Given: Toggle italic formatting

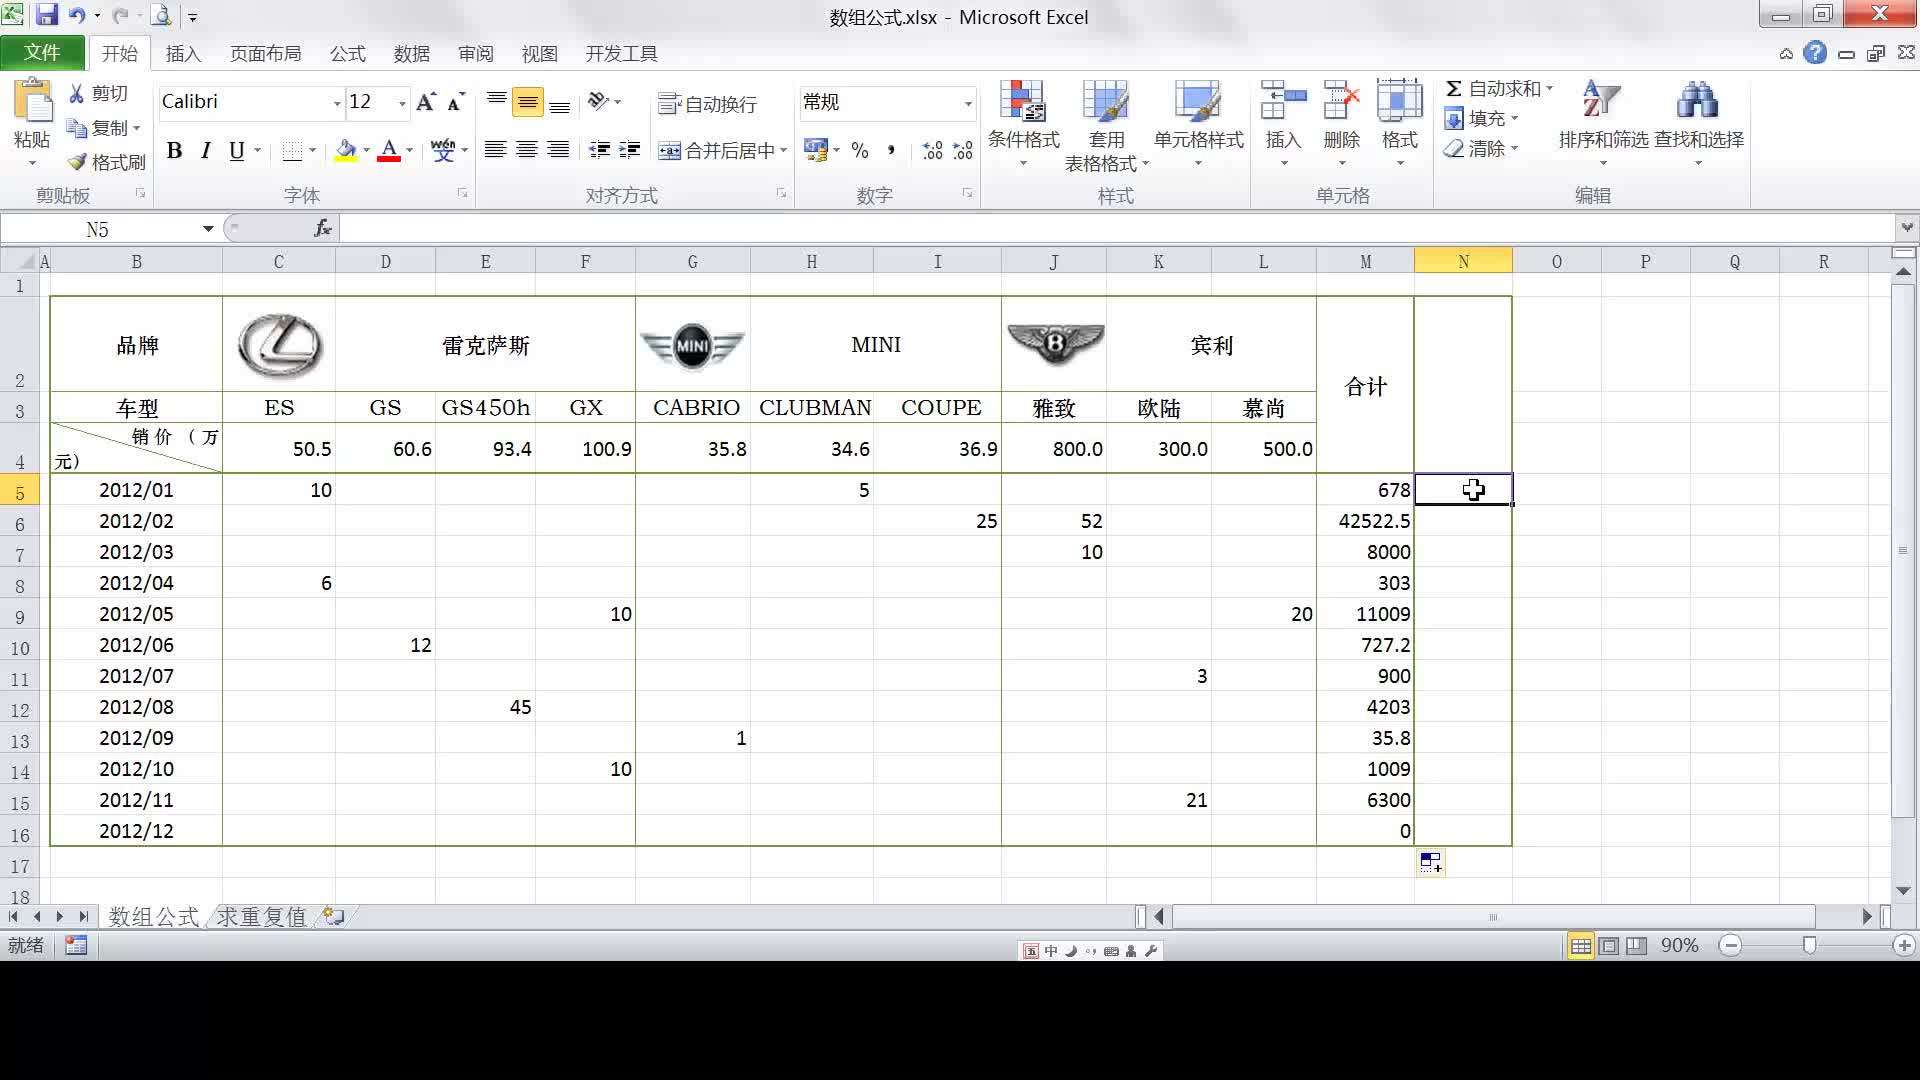Looking at the screenshot, I should [205, 151].
